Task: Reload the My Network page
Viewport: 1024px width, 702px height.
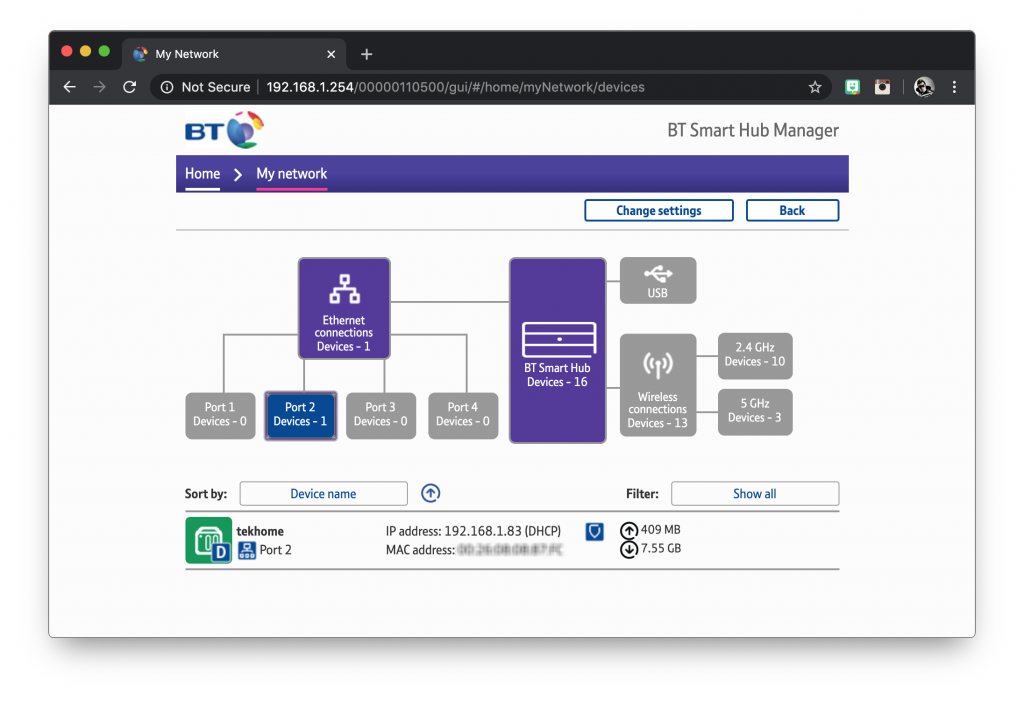Action: point(129,87)
